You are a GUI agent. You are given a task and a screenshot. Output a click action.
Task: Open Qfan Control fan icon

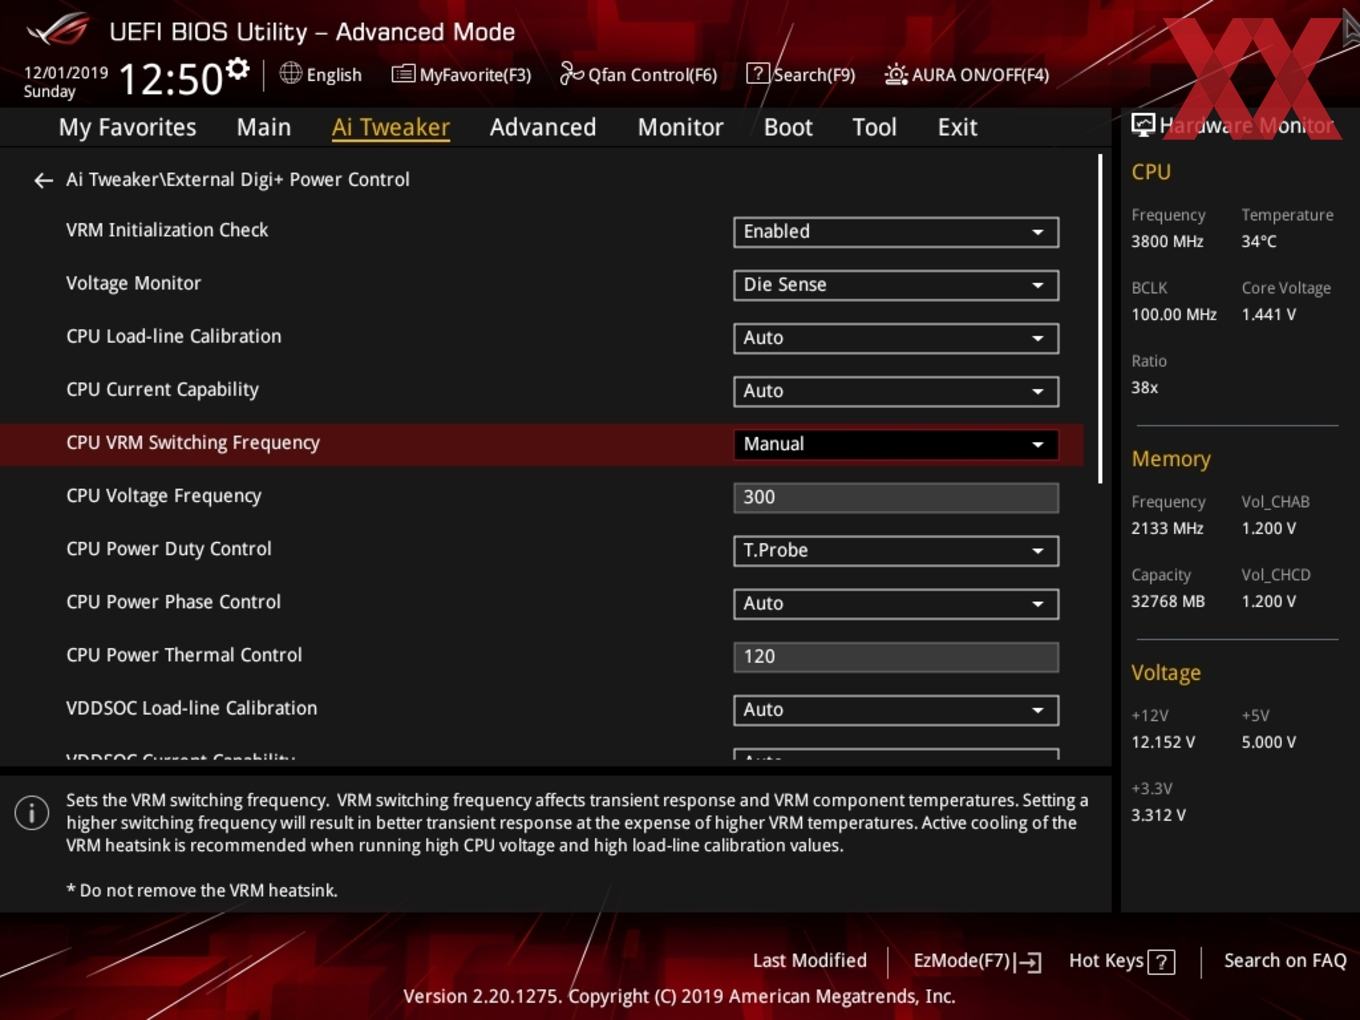571,73
